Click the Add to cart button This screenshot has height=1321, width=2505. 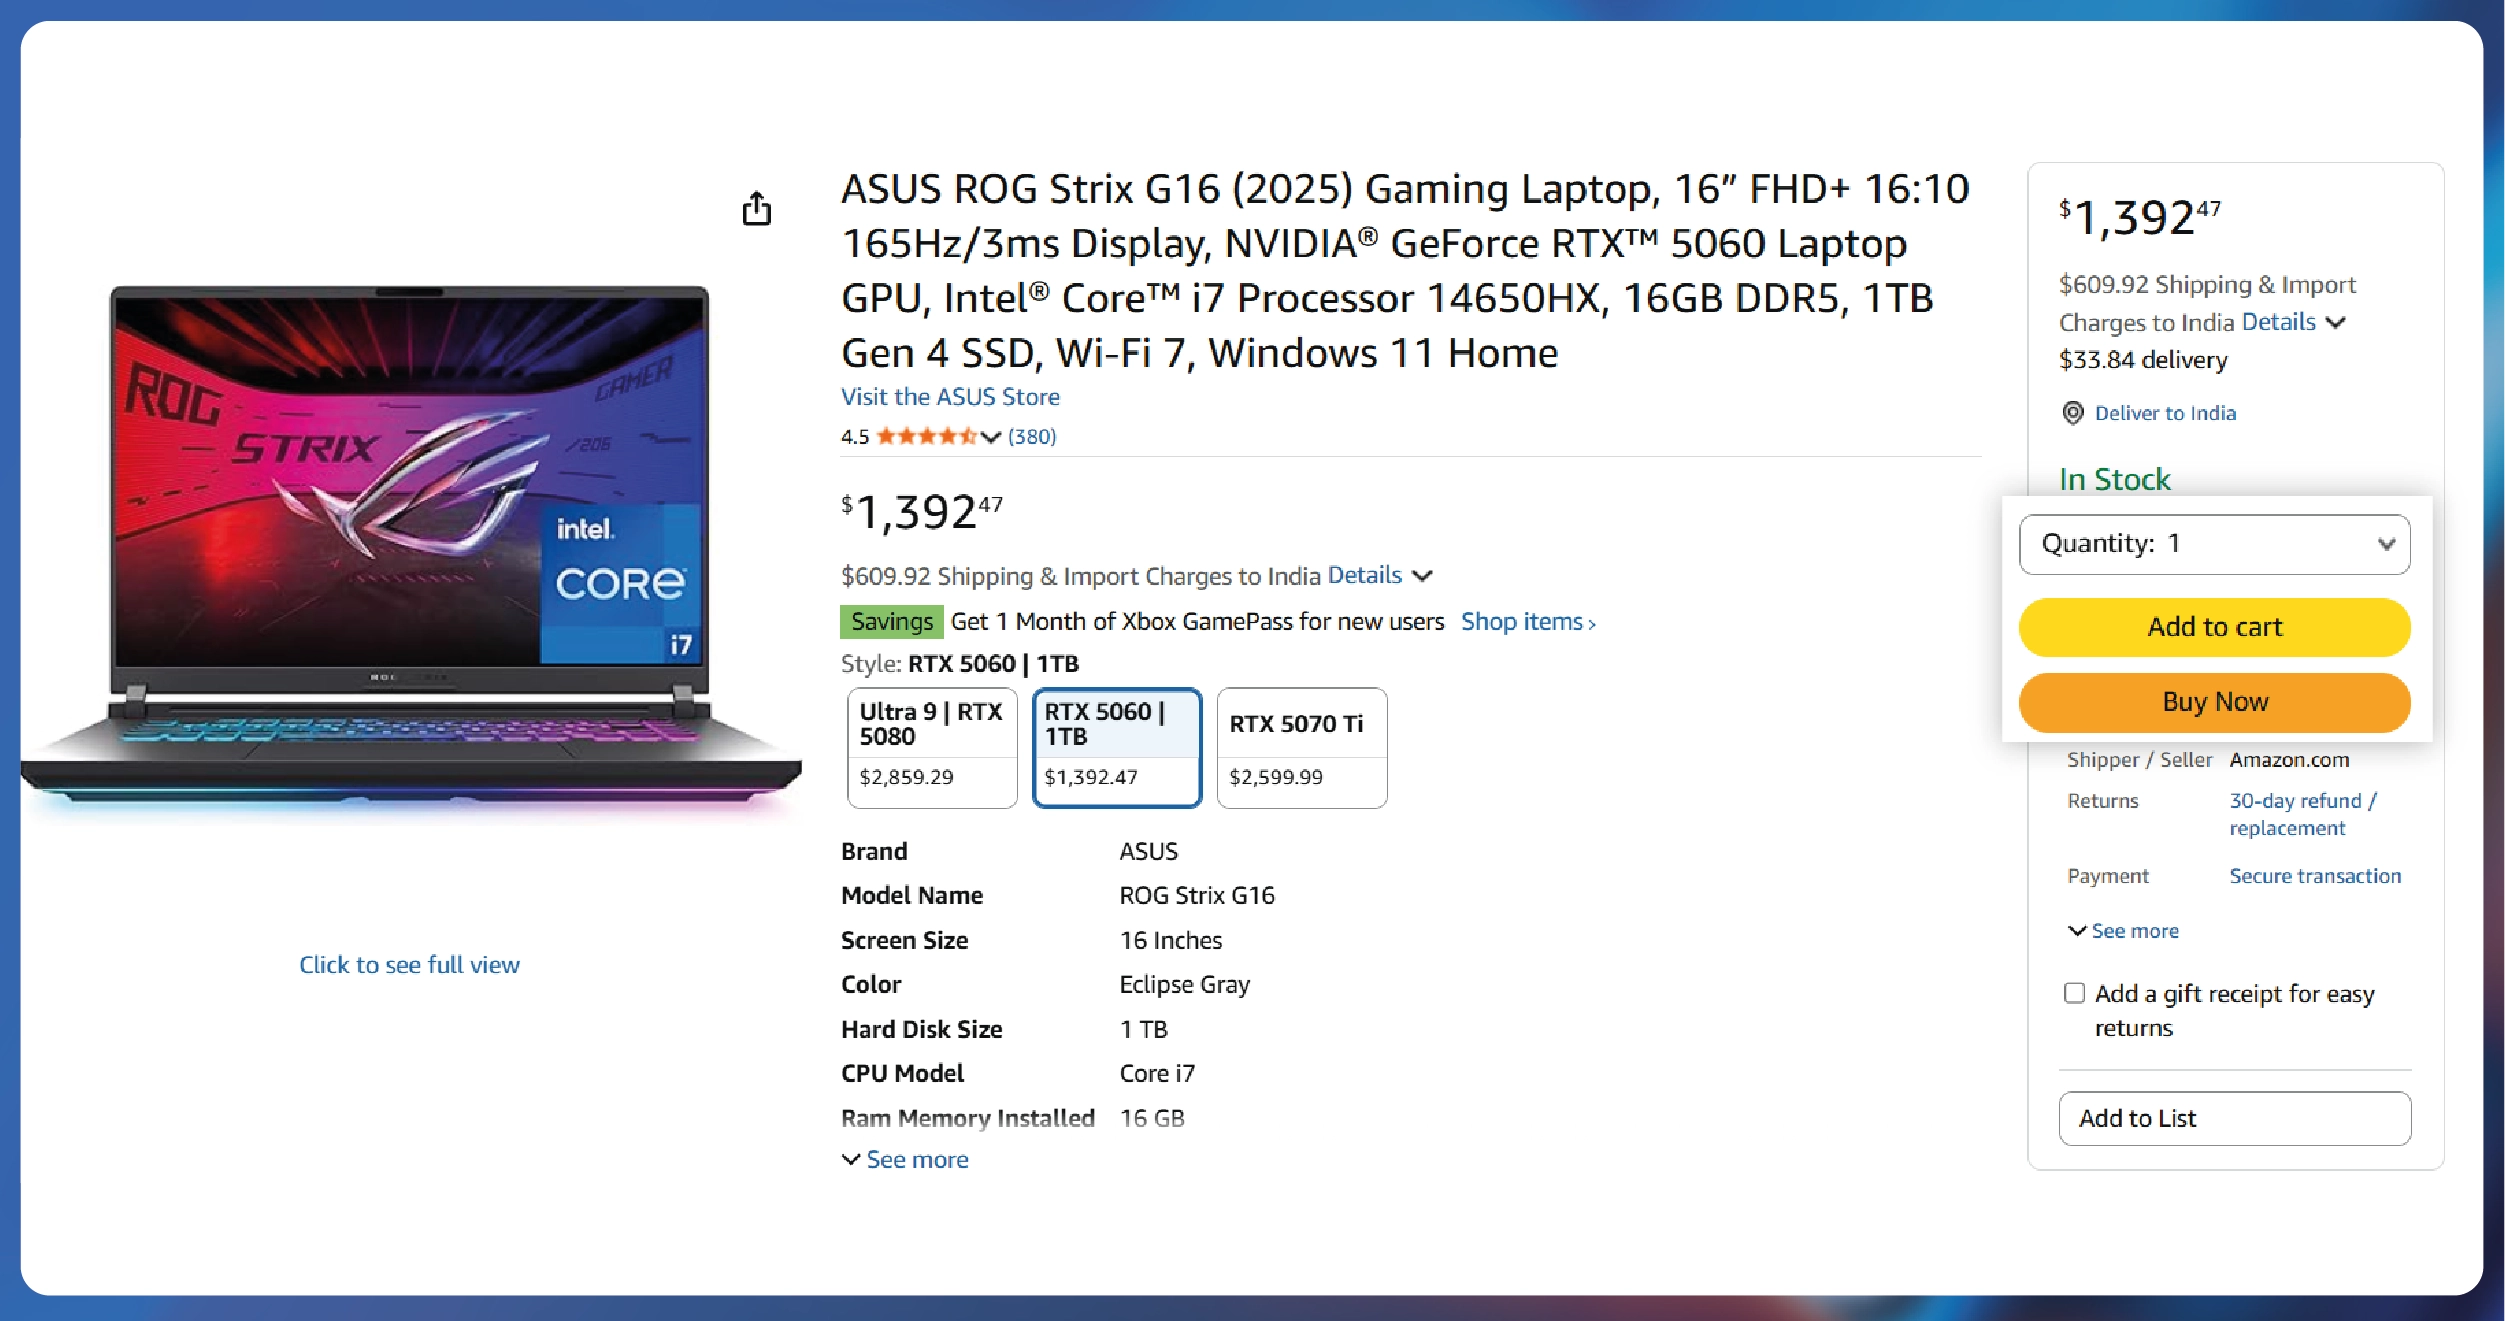(x=2214, y=627)
